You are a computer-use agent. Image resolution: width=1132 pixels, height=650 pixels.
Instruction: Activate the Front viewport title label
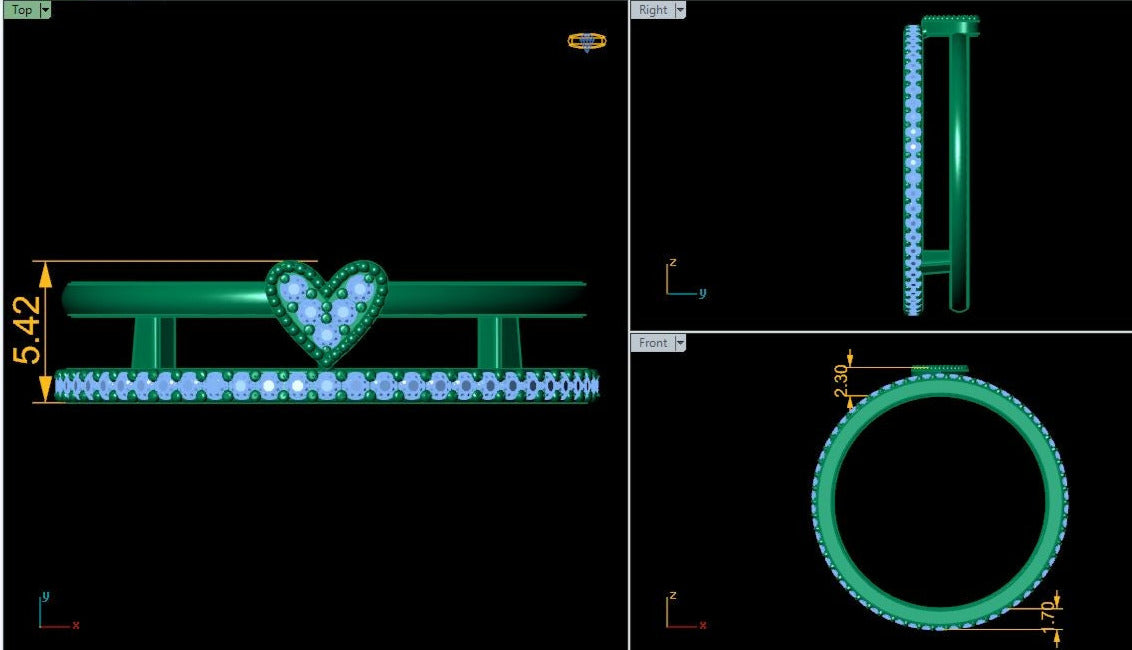652,343
